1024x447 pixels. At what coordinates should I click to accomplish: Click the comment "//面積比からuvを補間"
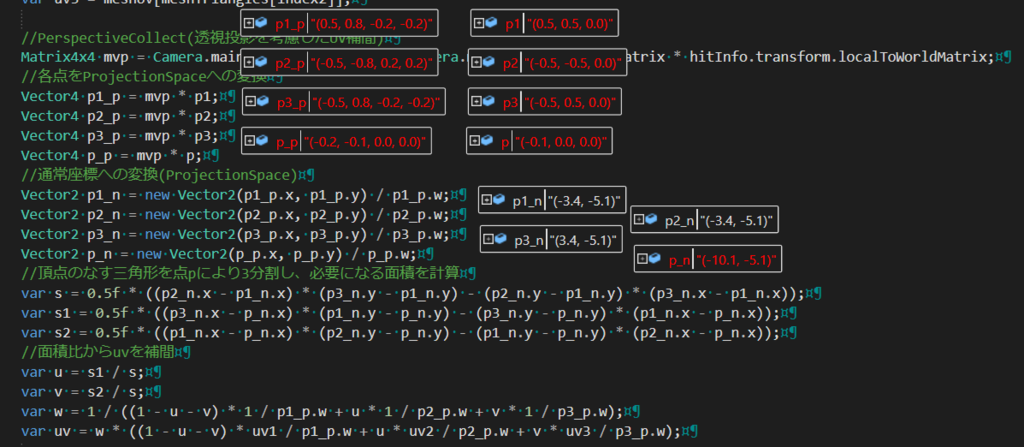click(x=97, y=352)
